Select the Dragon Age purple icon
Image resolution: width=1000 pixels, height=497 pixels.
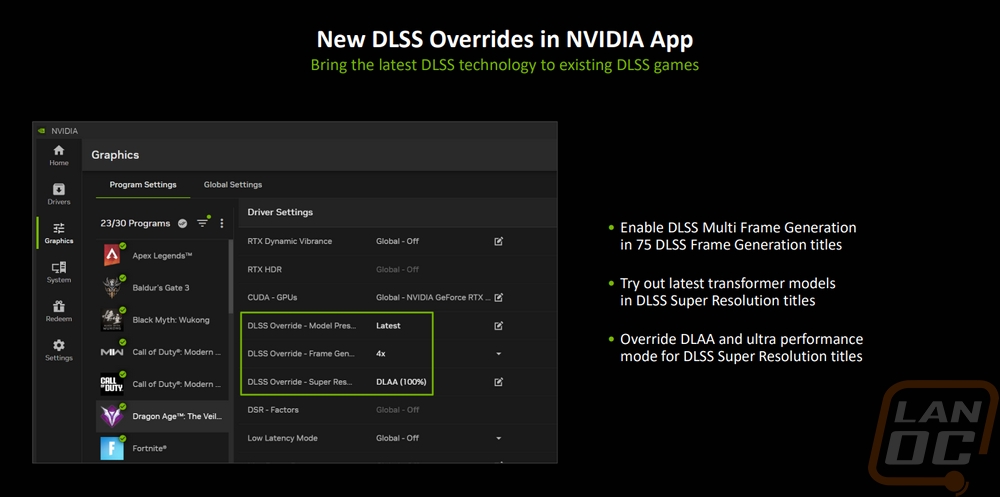tap(112, 417)
